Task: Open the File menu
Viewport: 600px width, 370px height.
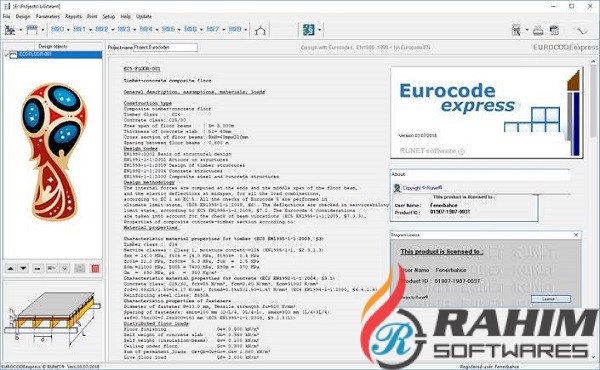Action: [7, 16]
